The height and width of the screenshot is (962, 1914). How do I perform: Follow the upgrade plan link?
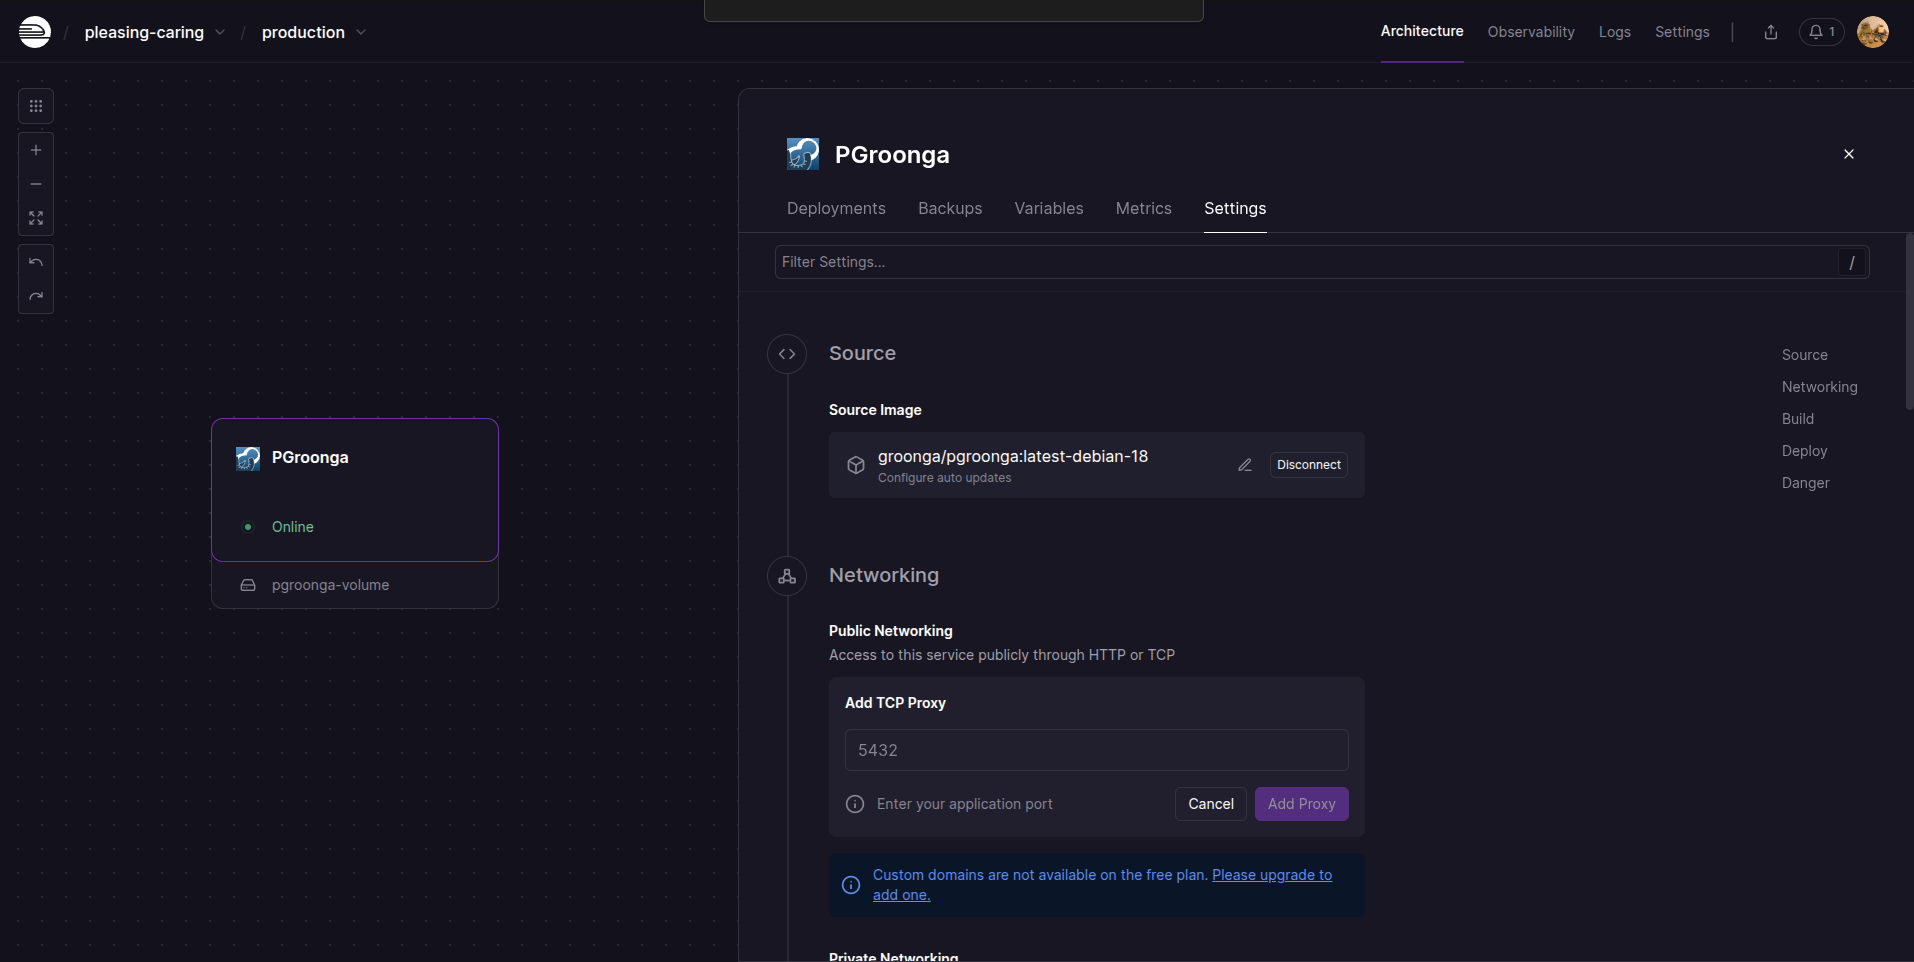[1271, 875]
